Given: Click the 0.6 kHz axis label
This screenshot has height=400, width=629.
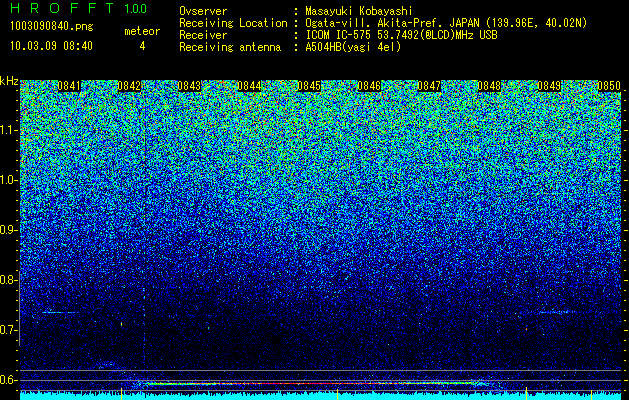Looking at the screenshot, I should coord(7,380).
